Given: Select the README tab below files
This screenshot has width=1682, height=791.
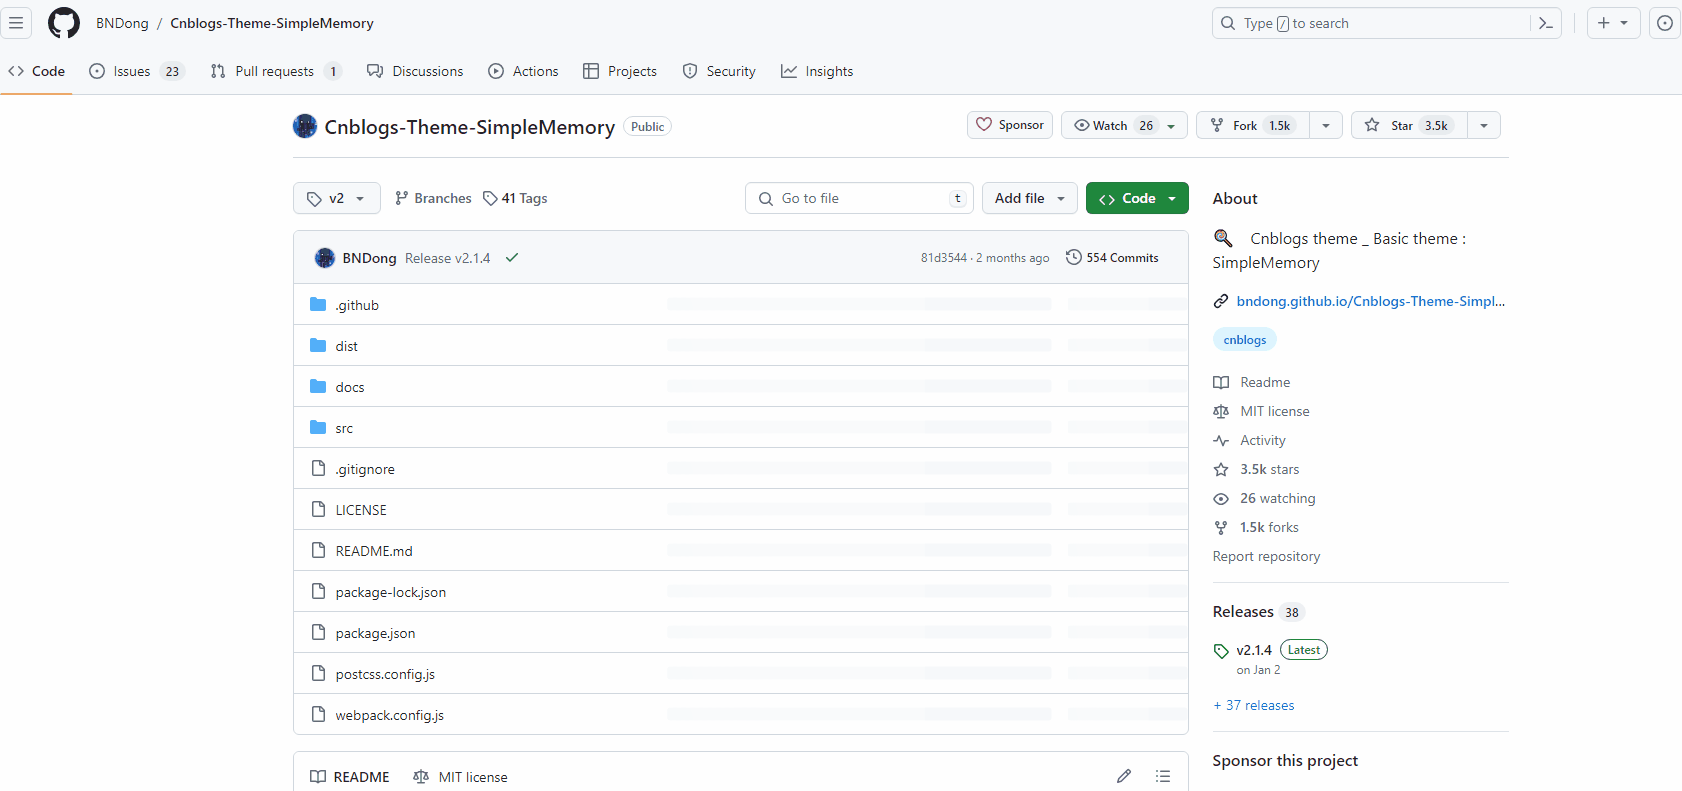Looking at the screenshot, I should point(350,777).
